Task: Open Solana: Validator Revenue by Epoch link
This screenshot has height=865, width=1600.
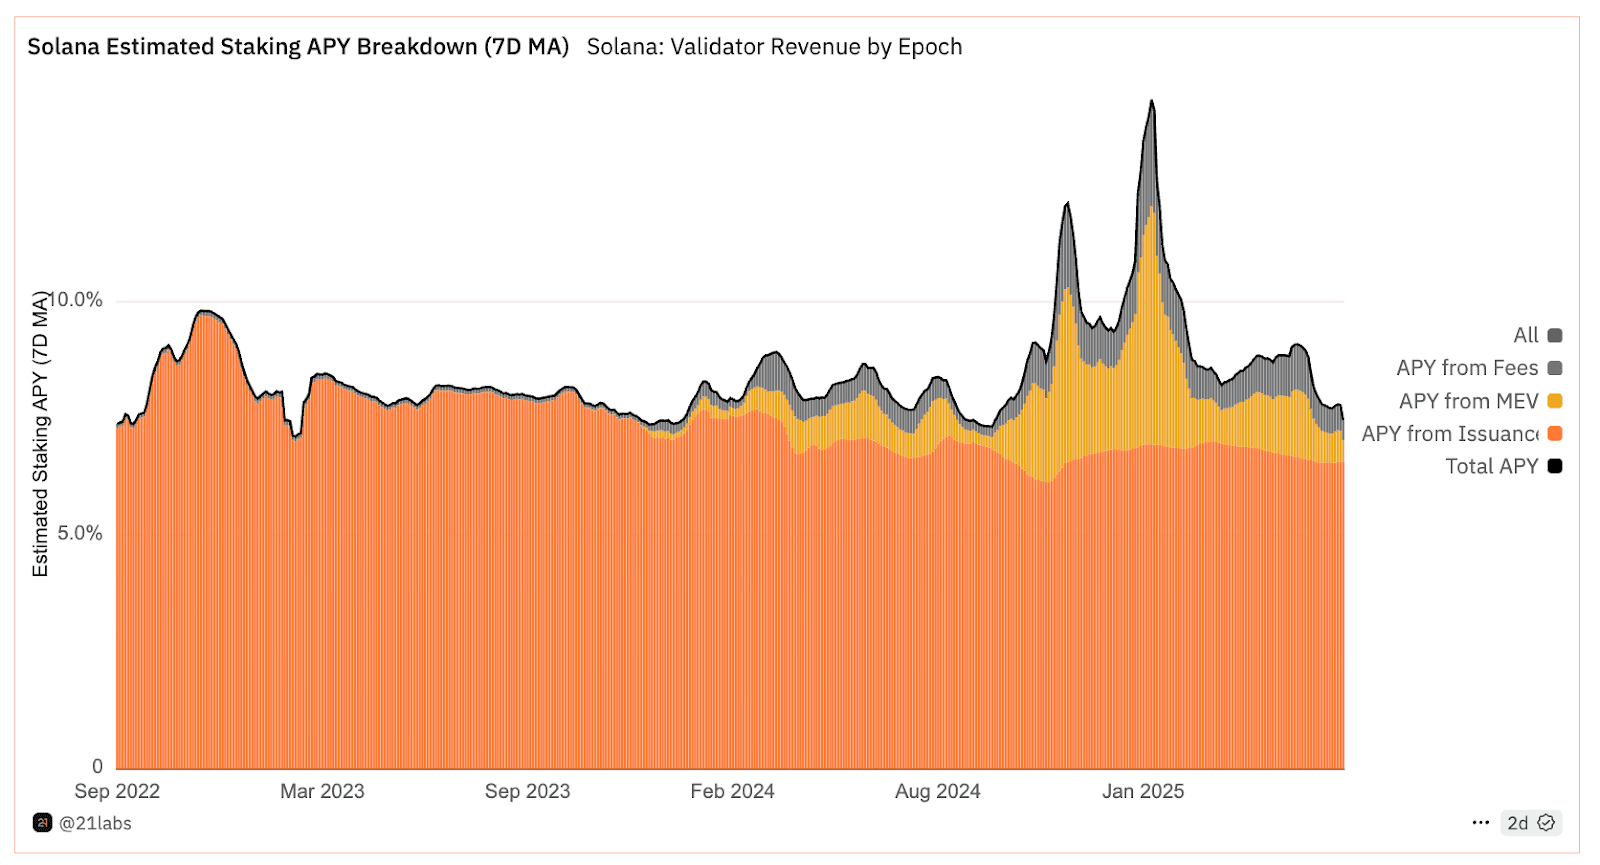Action: point(774,47)
